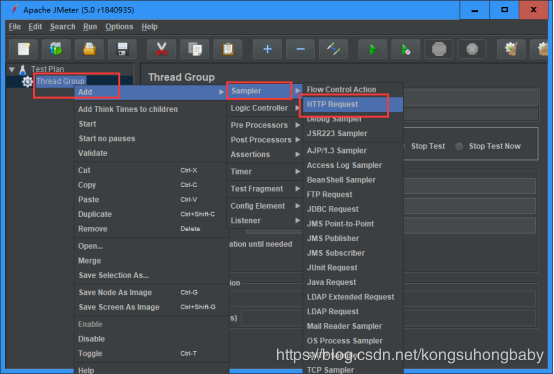The width and height of the screenshot is (554, 374).
Task: Expand the Listener submenu
Action: pyautogui.click(x=265, y=221)
